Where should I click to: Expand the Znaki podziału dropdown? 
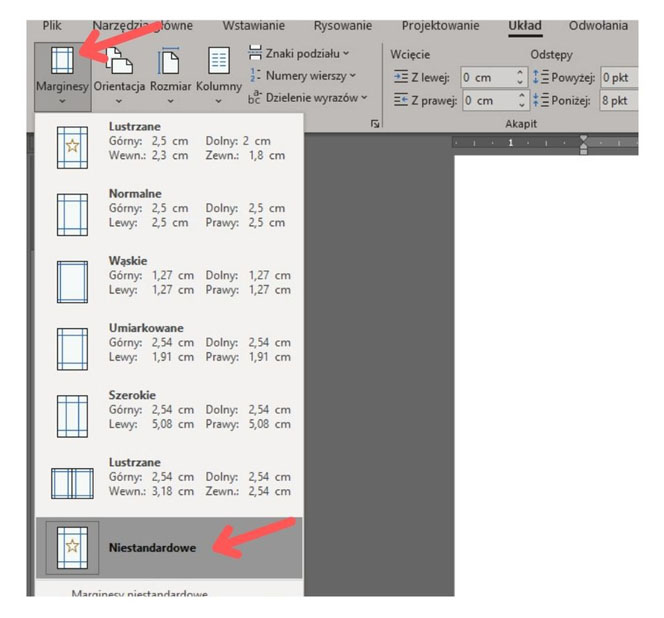pos(299,53)
